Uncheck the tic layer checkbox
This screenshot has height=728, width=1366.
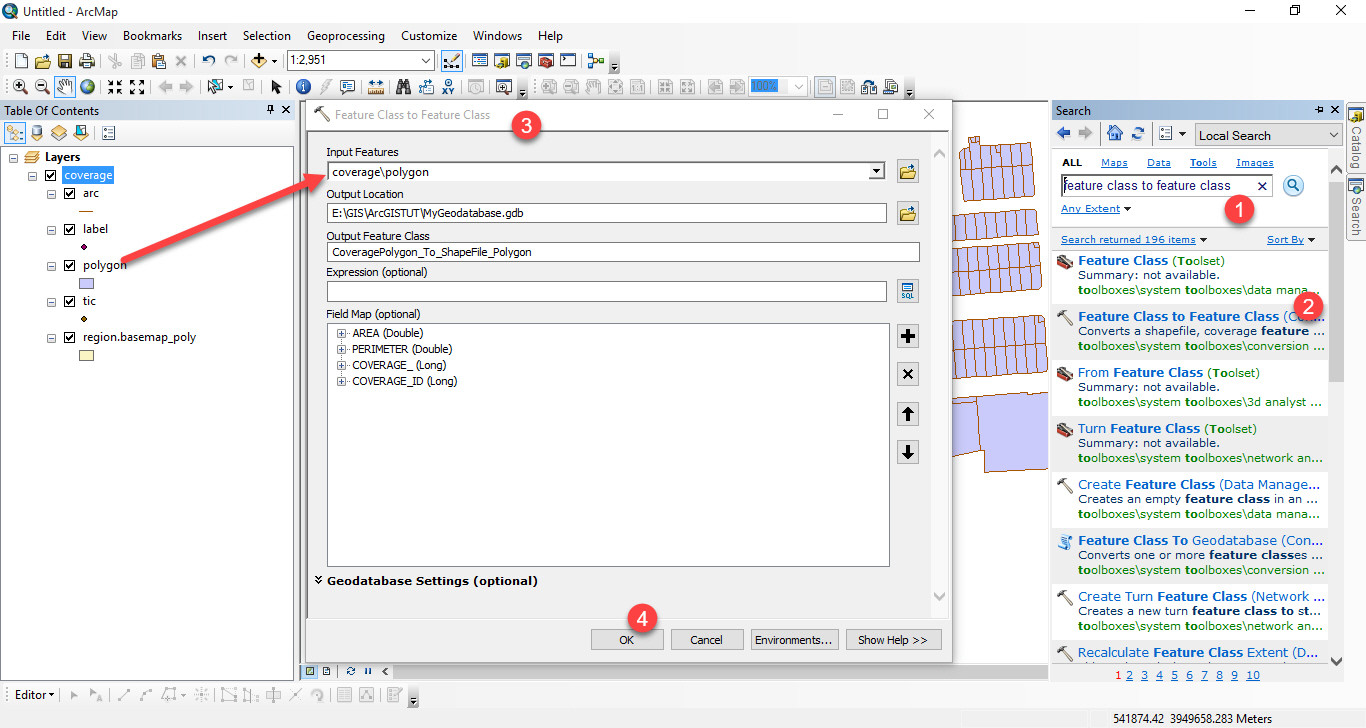click(x=69, y=301)
